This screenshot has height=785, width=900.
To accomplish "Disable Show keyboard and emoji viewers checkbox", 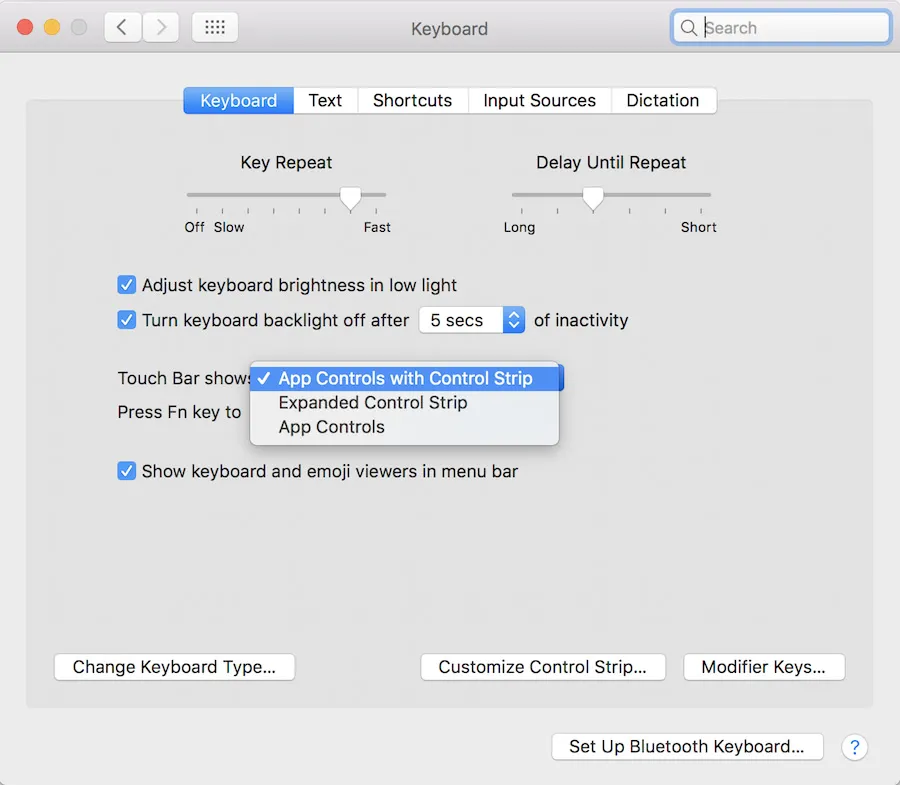I will [126, 471].
